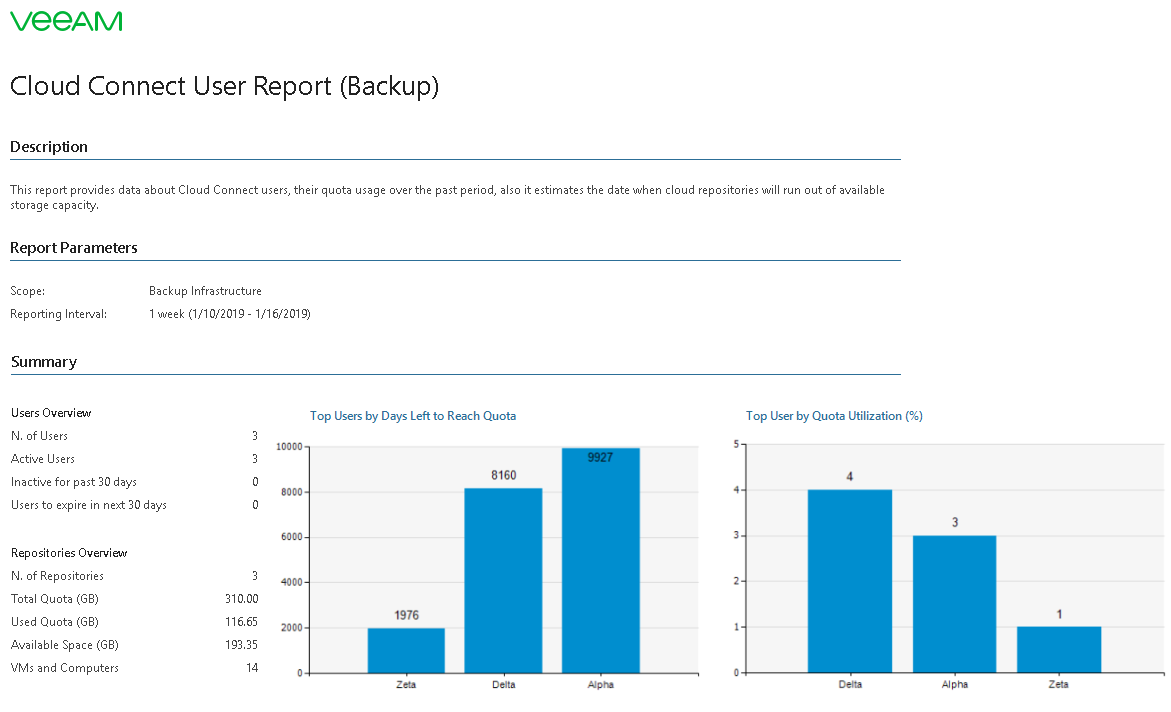Viewport: 1171px width, 712px height.
Task: Click the Total Quota (GB) label
Action: point(55,599)
